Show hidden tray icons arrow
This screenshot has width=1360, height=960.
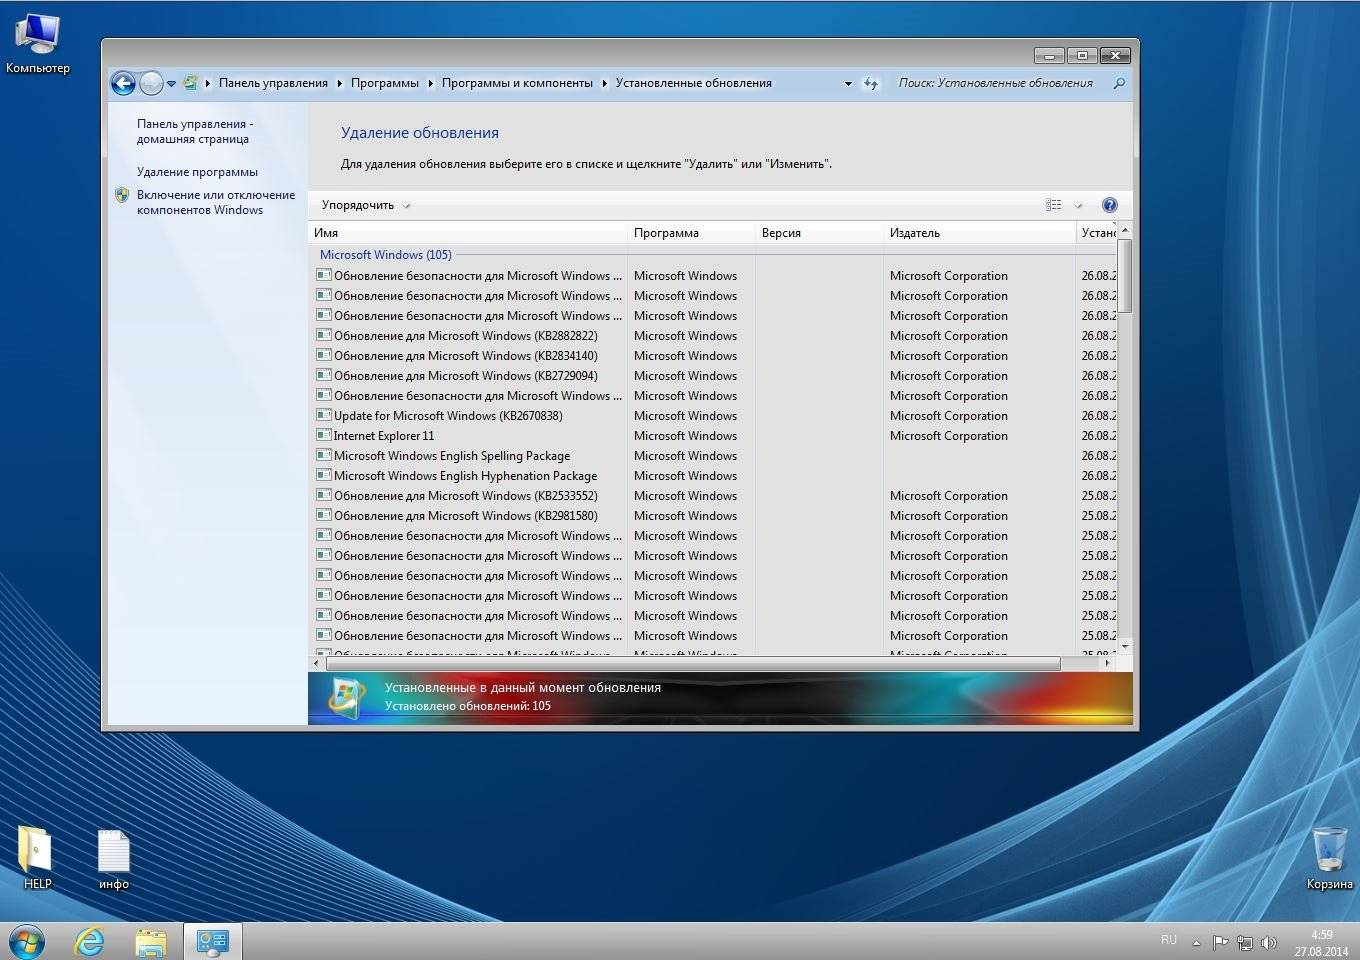click(x=1196, y=942)
